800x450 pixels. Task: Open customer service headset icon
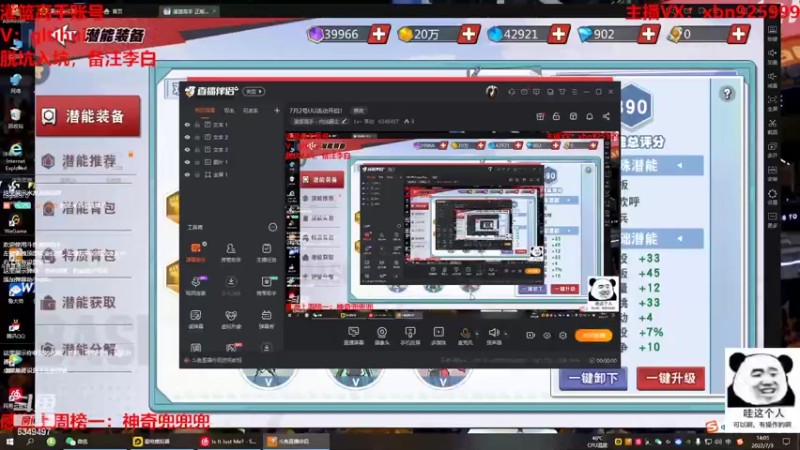tap(511, 92)
